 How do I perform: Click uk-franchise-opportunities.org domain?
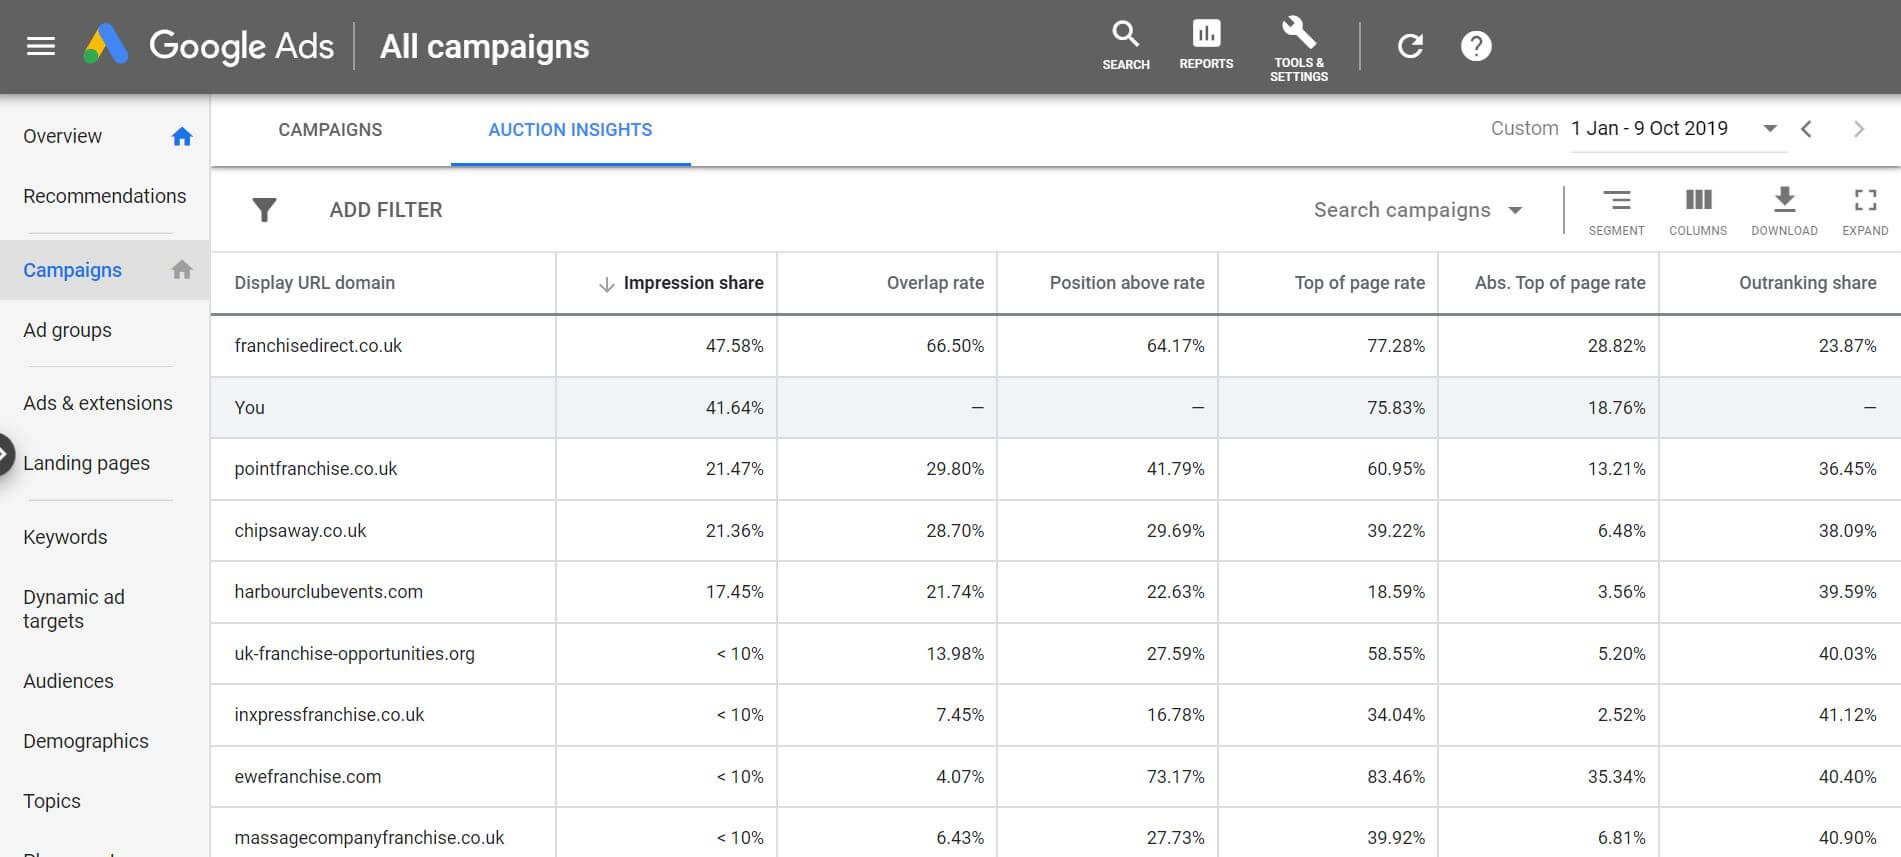click(355, 654)
